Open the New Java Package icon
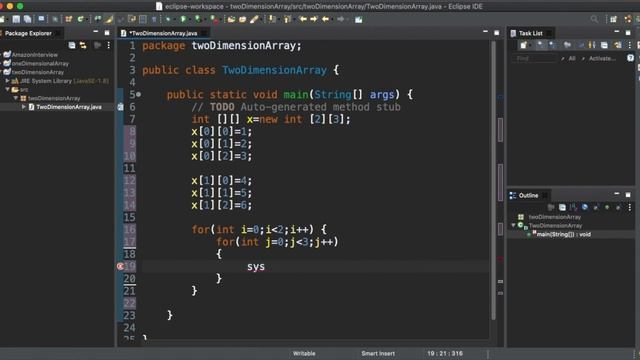This screenshot has width=640, height=360. (69, 19)
